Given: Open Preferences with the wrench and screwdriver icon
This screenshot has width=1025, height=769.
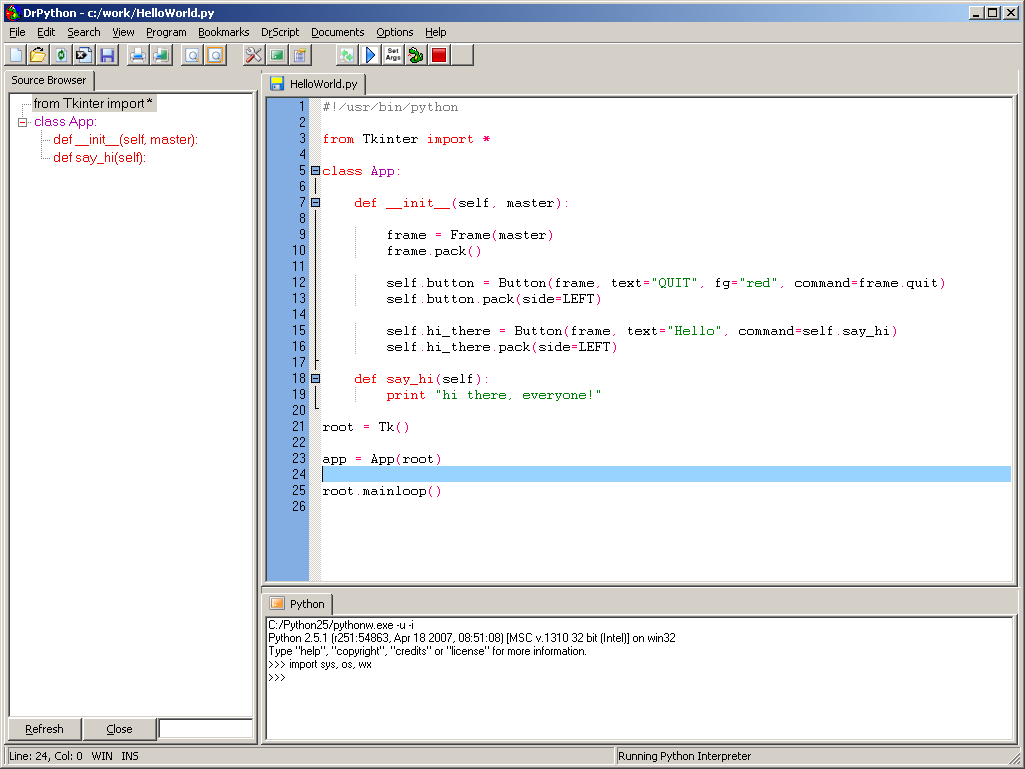Looking at the screenshot, I should point(253,55).
